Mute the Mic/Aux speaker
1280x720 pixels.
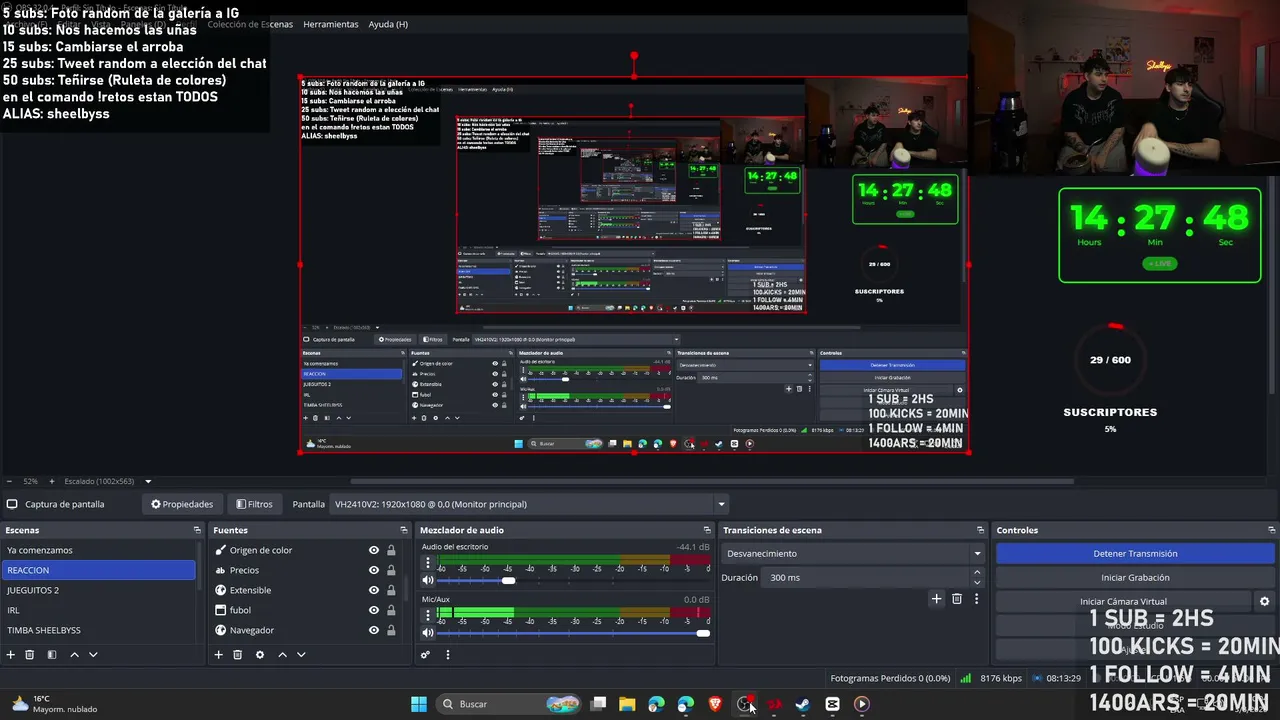428,633
